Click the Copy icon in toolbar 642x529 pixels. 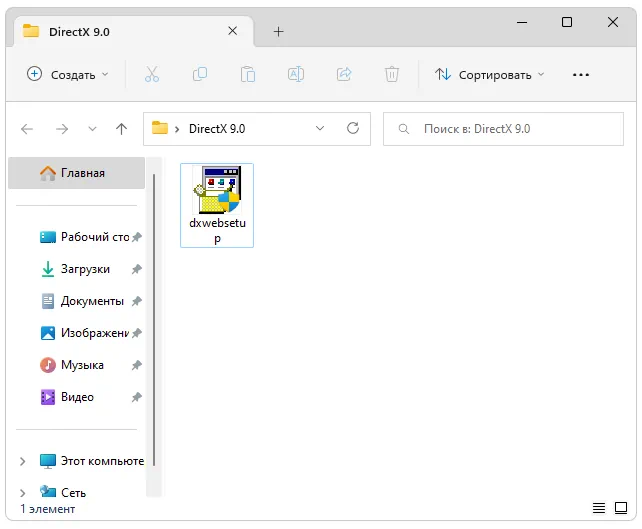(200, 75)
